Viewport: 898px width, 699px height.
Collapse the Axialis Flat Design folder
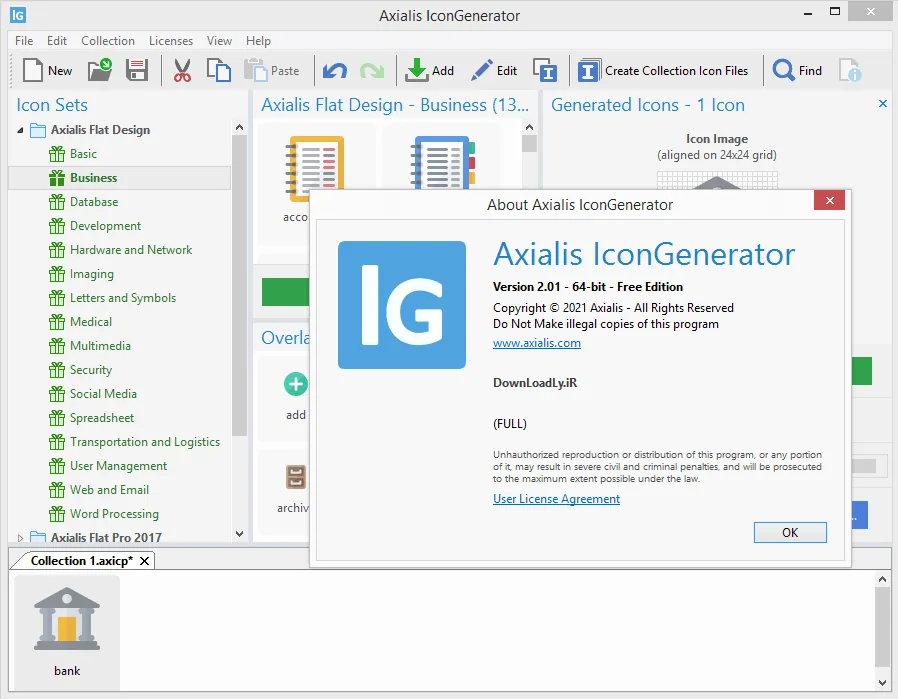tap(20, 131)
